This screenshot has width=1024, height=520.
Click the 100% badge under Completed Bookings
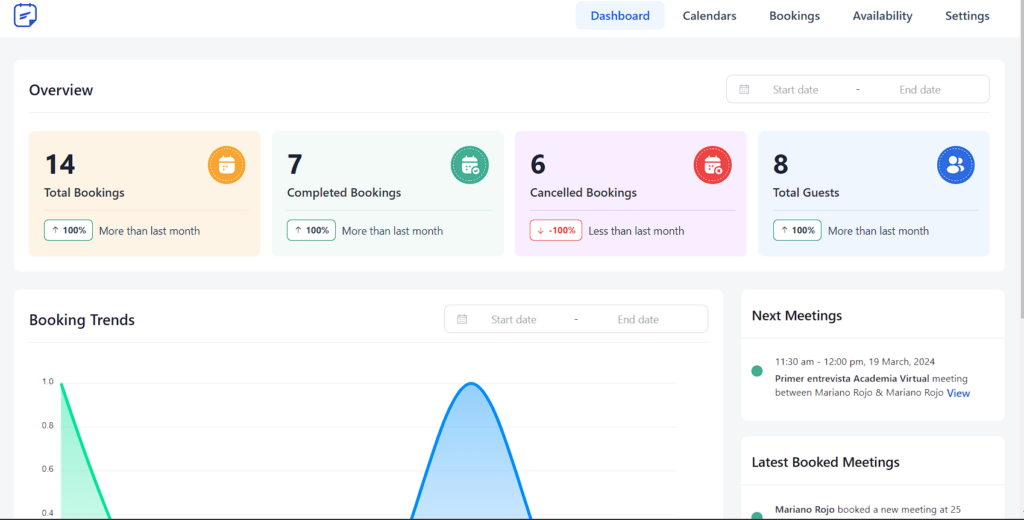312,231
